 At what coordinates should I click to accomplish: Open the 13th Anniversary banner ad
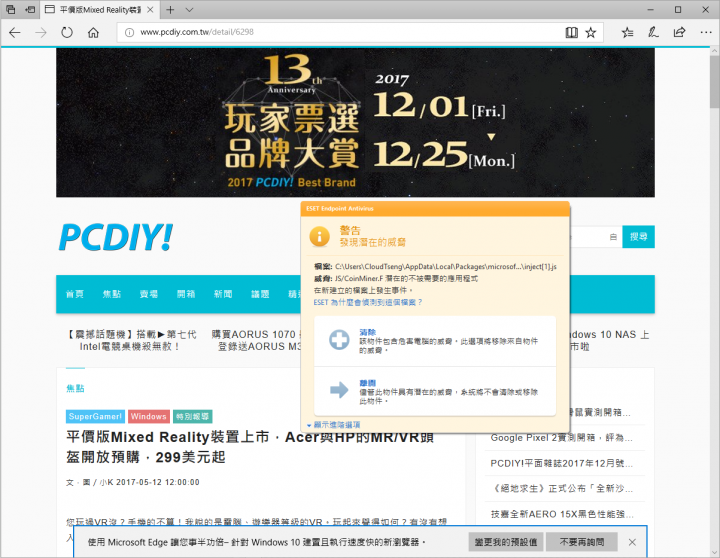[355, 123]
